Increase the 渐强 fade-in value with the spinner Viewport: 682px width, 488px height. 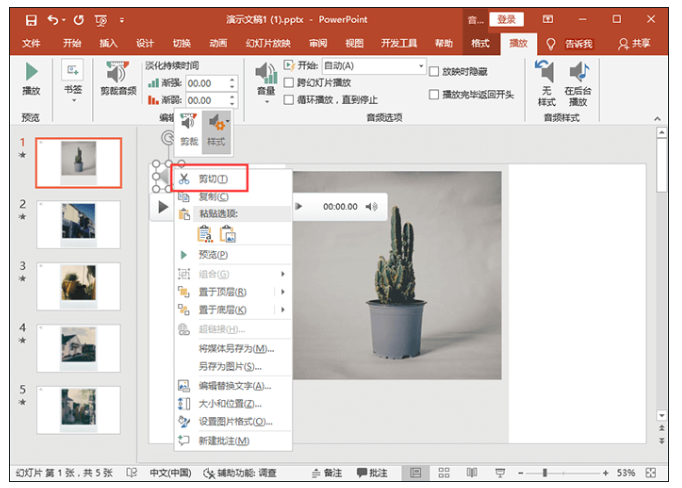click(x=233, y=80)
